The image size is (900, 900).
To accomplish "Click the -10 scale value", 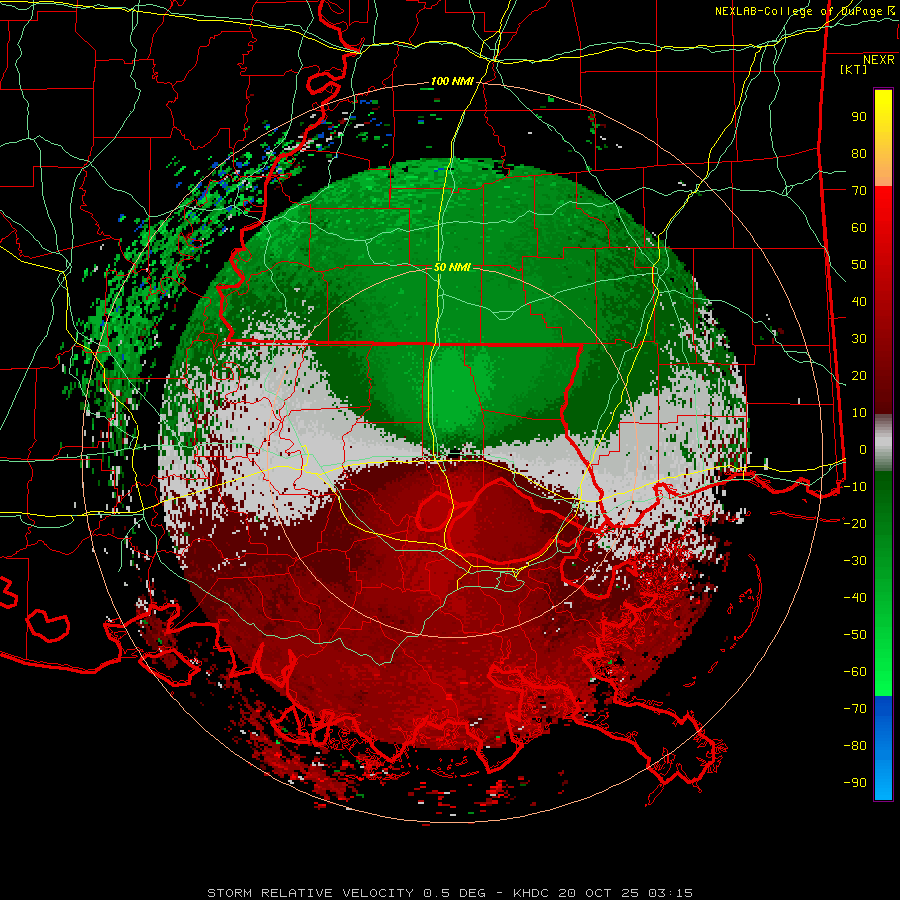I will point(855,487).
